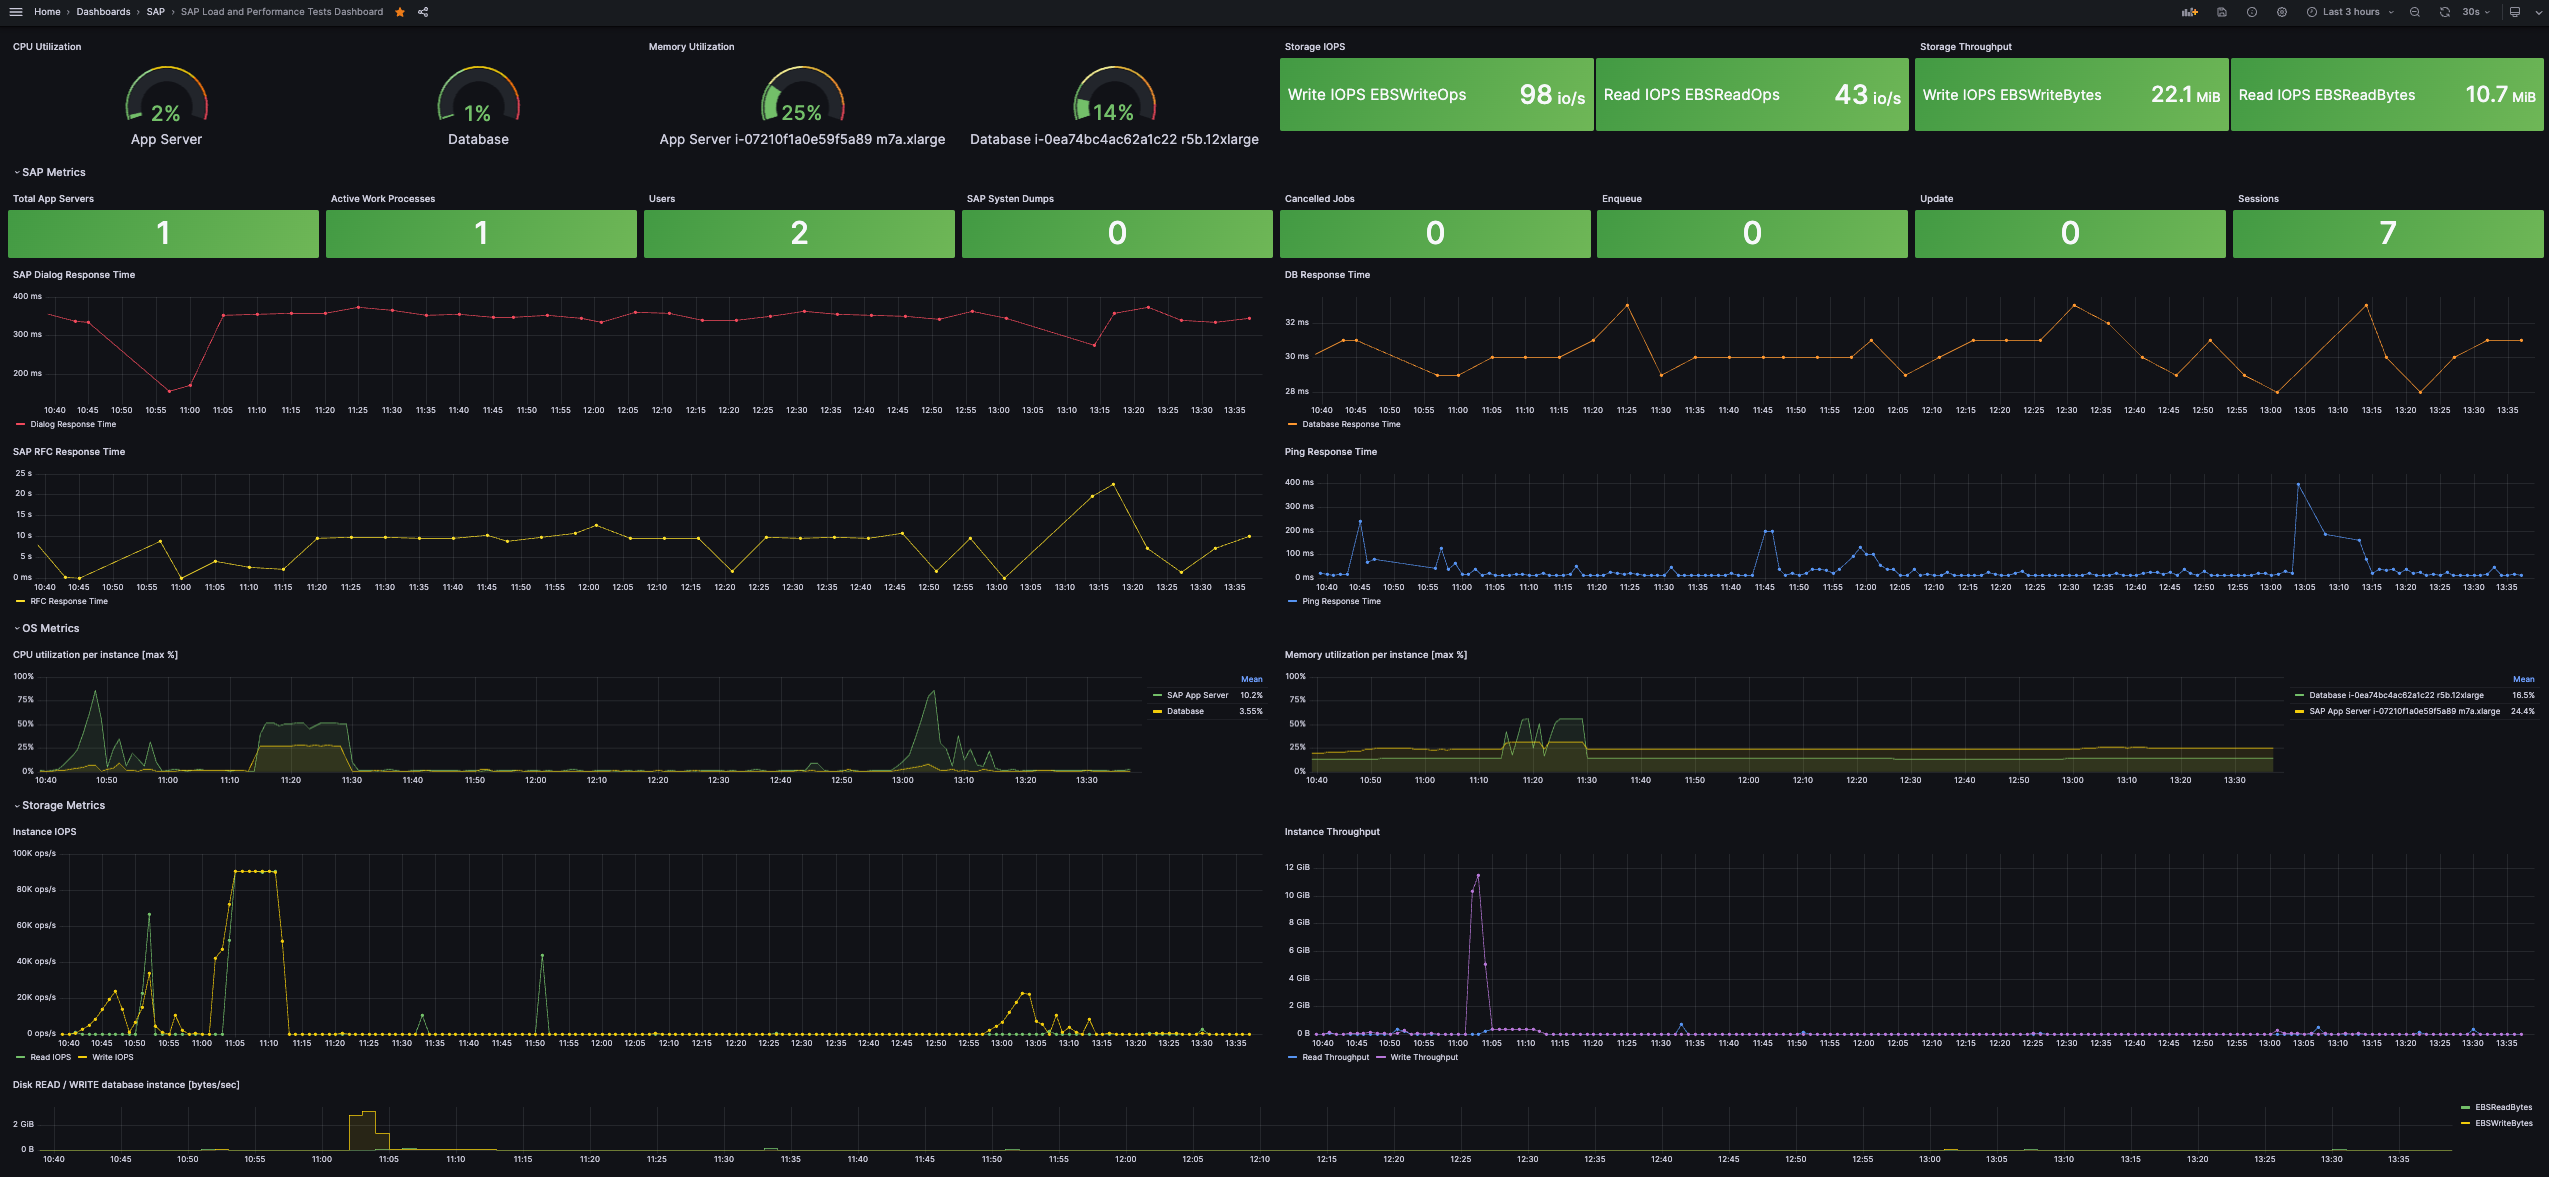Open the hamburger navigation menu

(x=15, y=12)
